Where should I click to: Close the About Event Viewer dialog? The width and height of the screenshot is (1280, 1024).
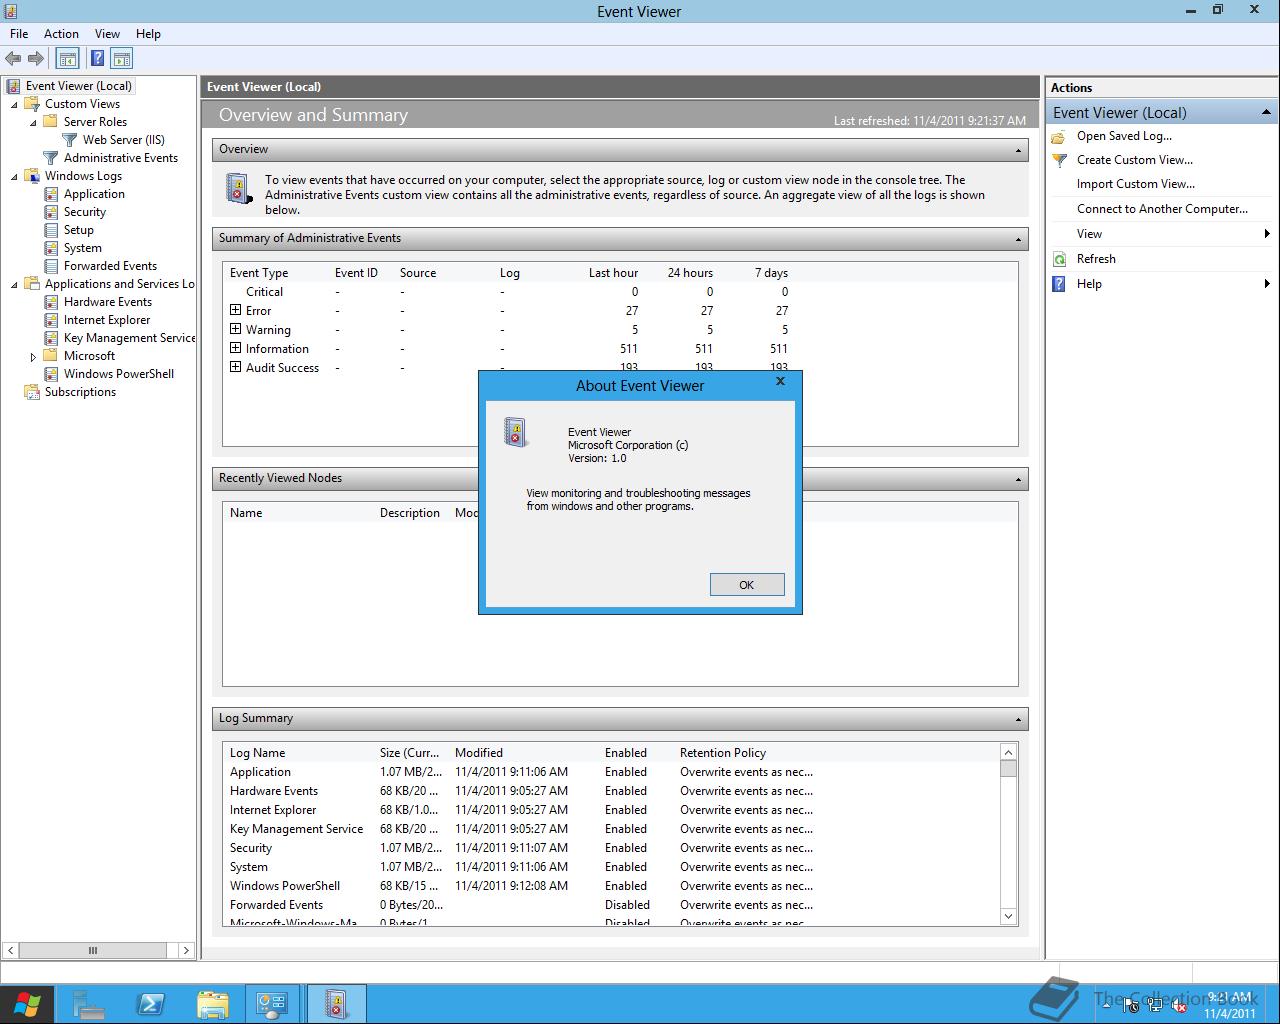(x=780, y=381)
